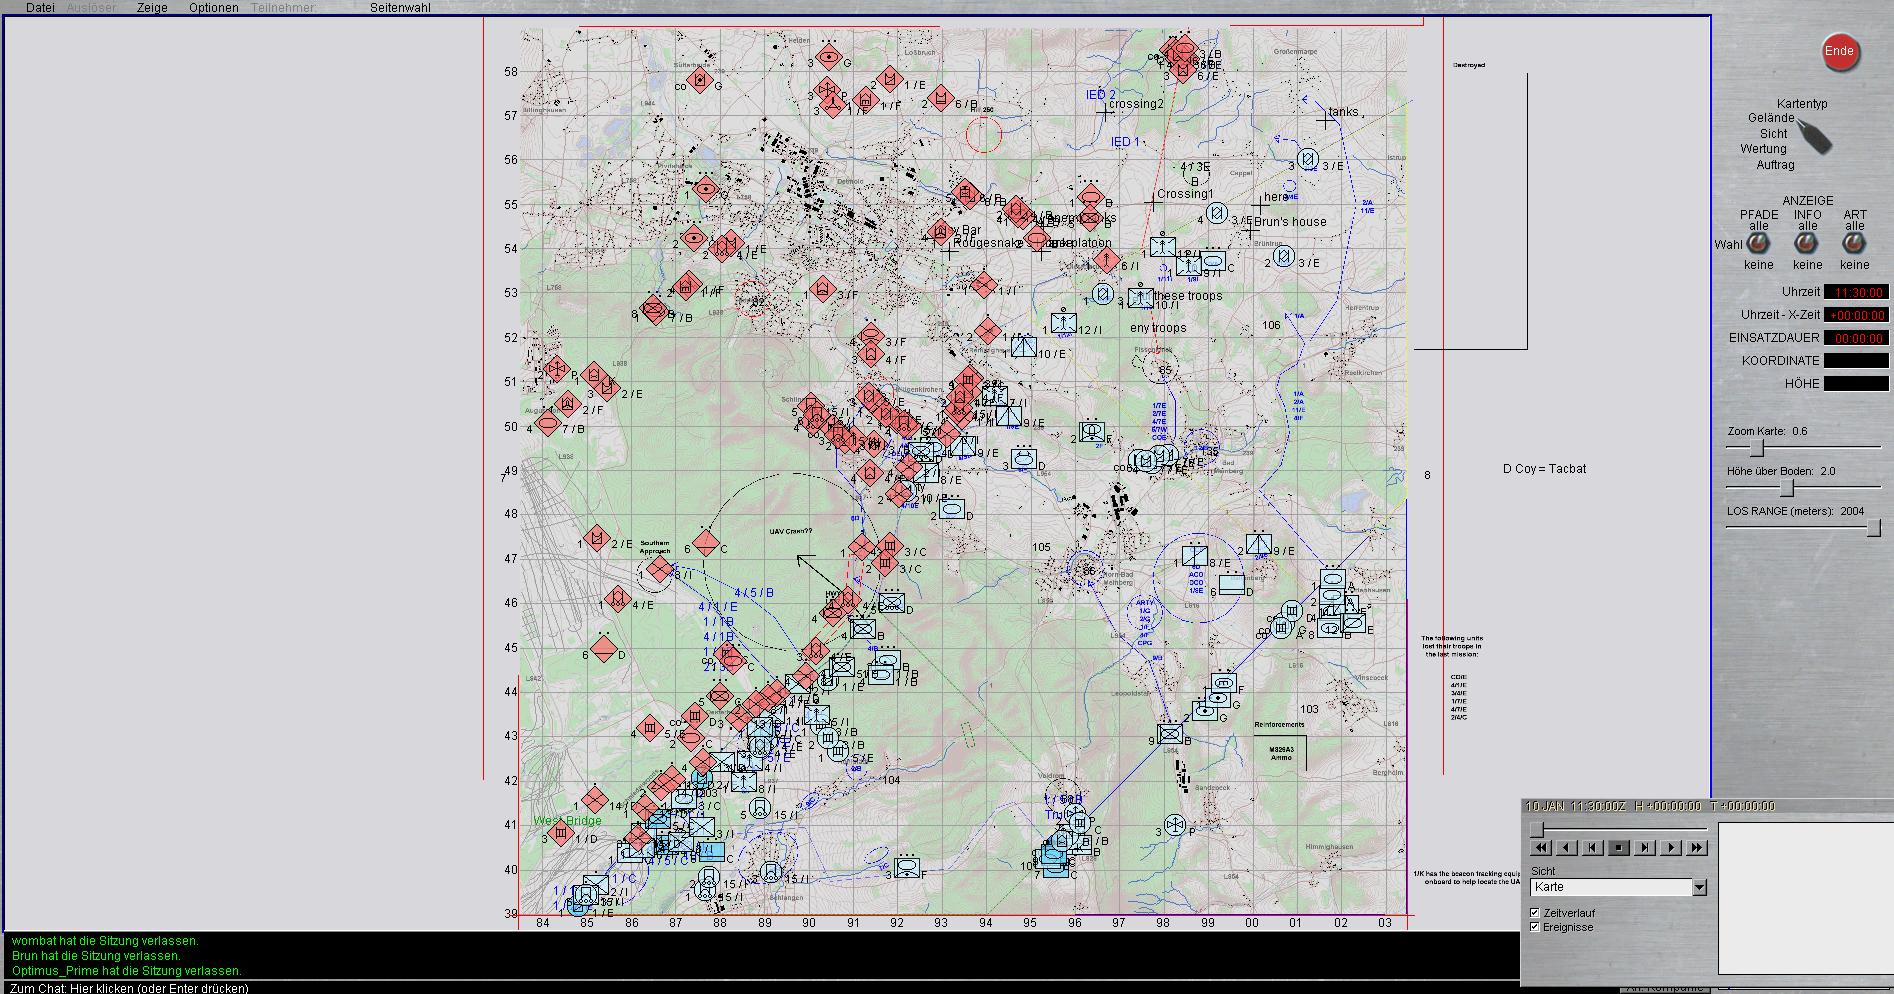Expand the Sicht dropdown showing Karte
This screenshot has width=1894, height=994.
[x=1698, y=888]
